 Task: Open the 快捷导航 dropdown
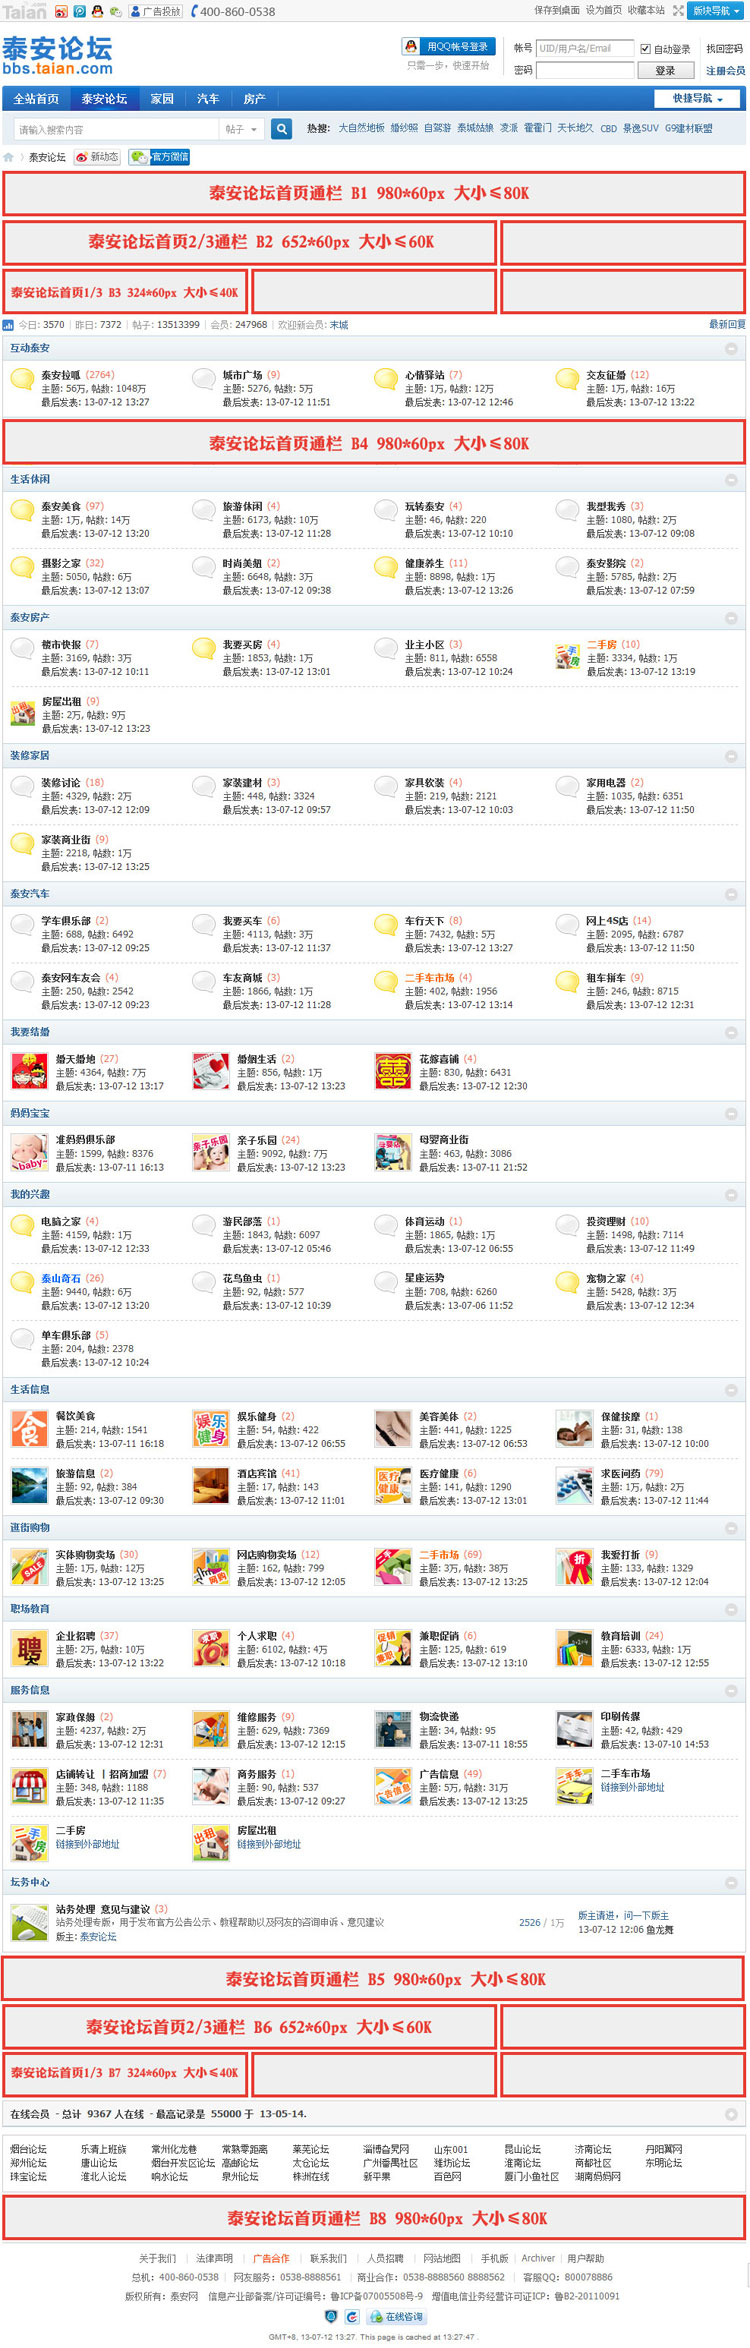[698, 98]
